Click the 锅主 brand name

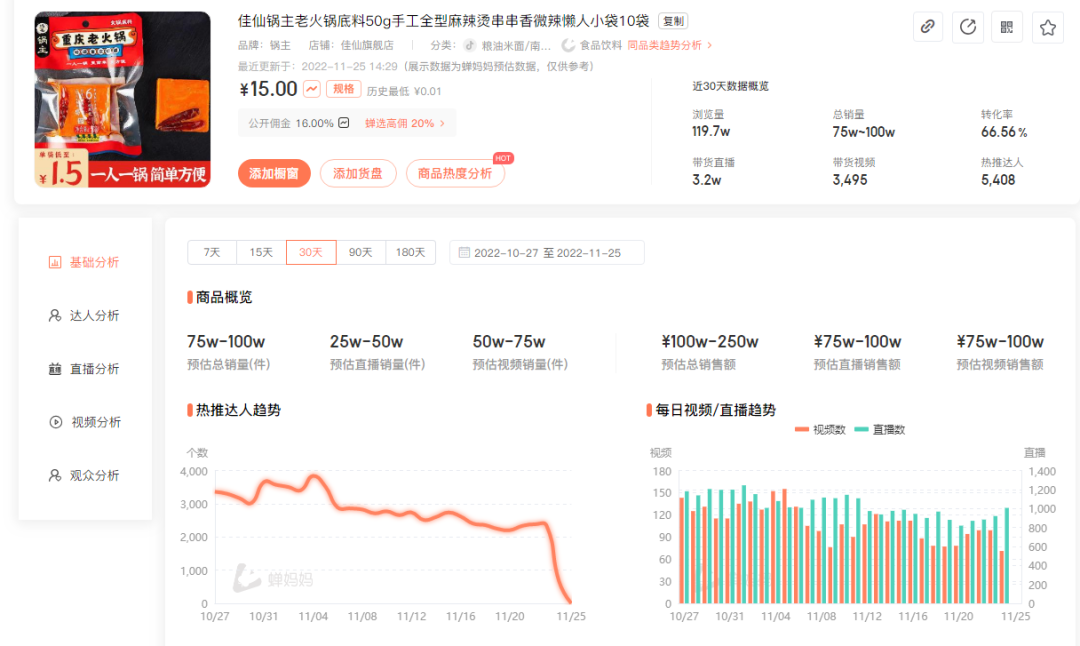[x=280, y=45]
